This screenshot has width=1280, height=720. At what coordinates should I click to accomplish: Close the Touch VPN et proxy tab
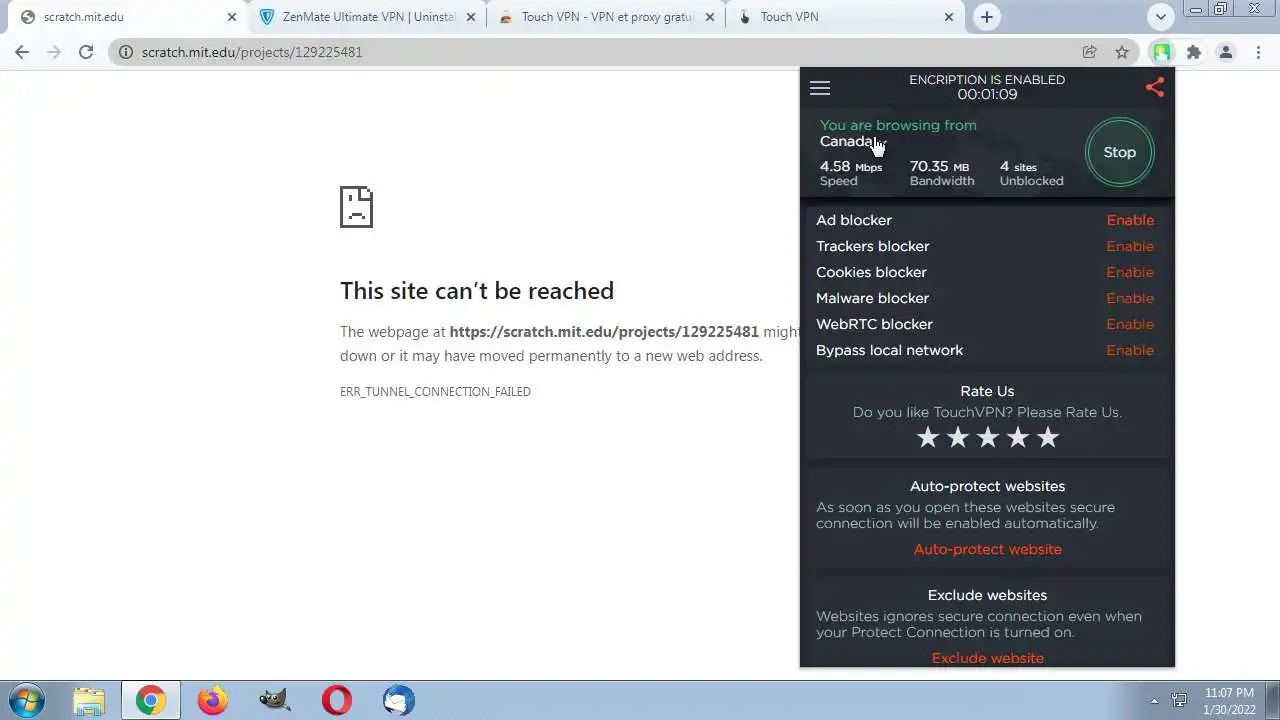[x=711, y=17]
